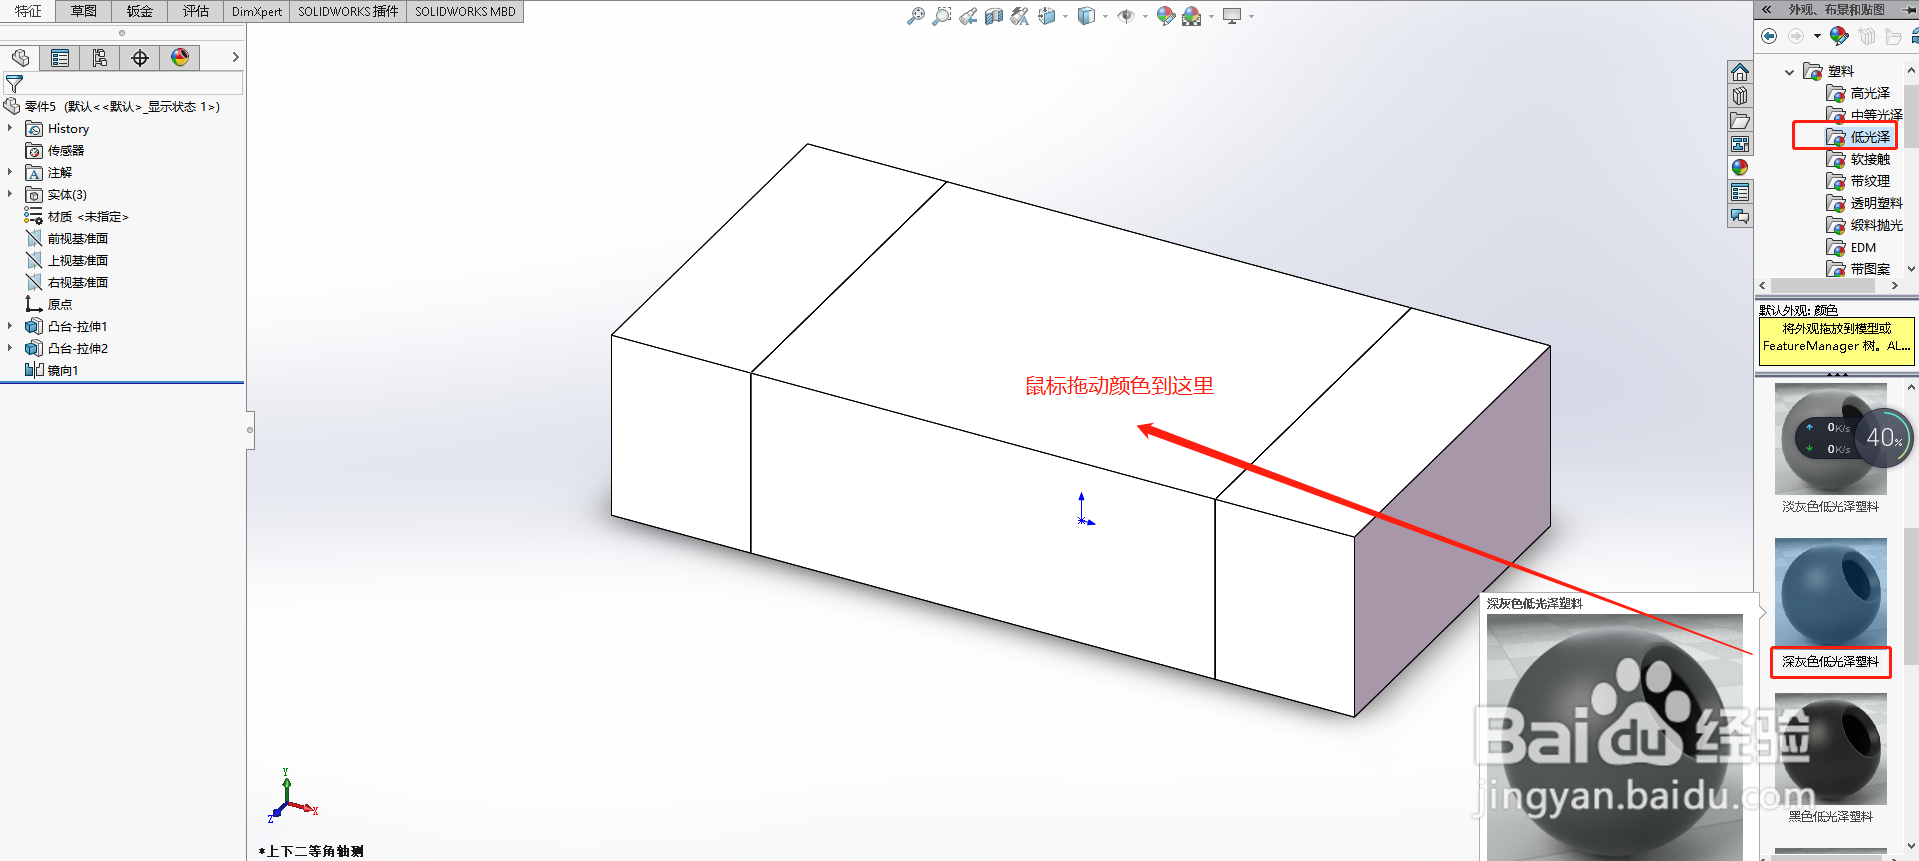
Task: Open the SOLIDWORKS Forum task pane tab
Action: 1740,216
